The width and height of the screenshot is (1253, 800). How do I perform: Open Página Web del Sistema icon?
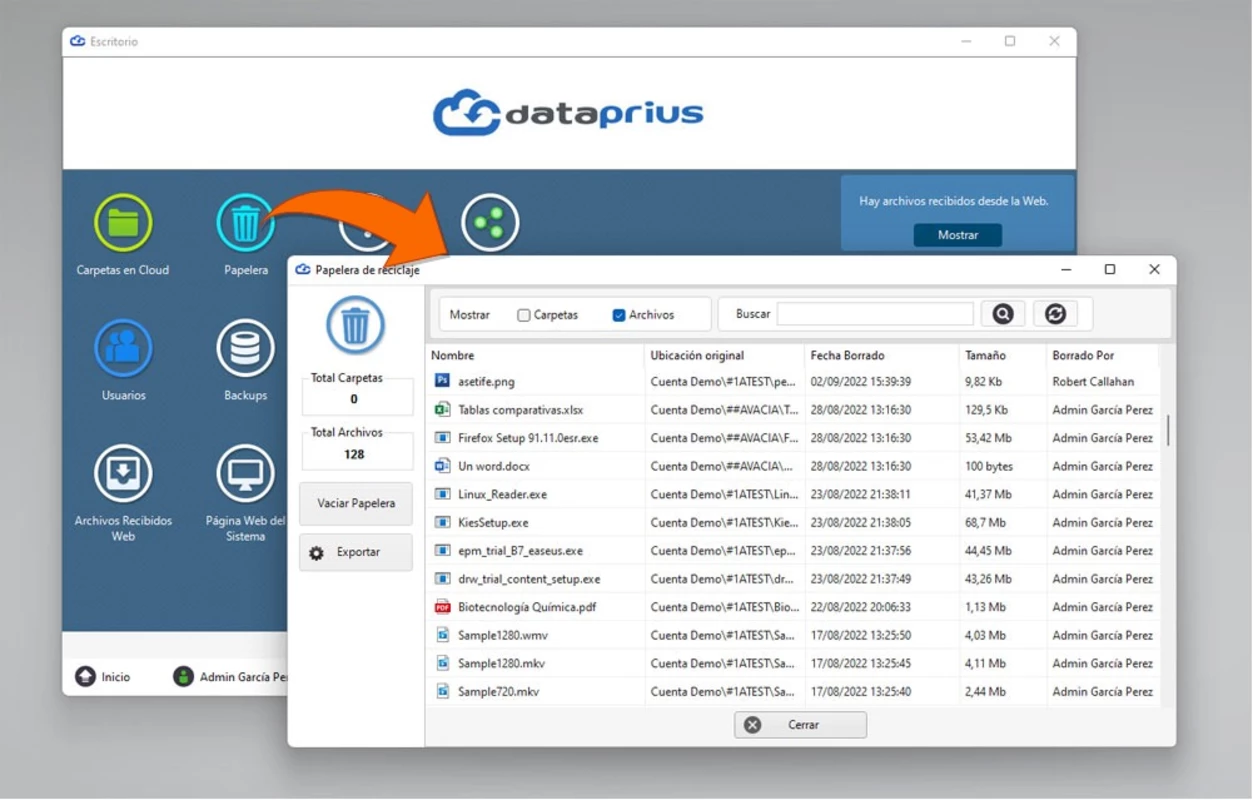245,473
